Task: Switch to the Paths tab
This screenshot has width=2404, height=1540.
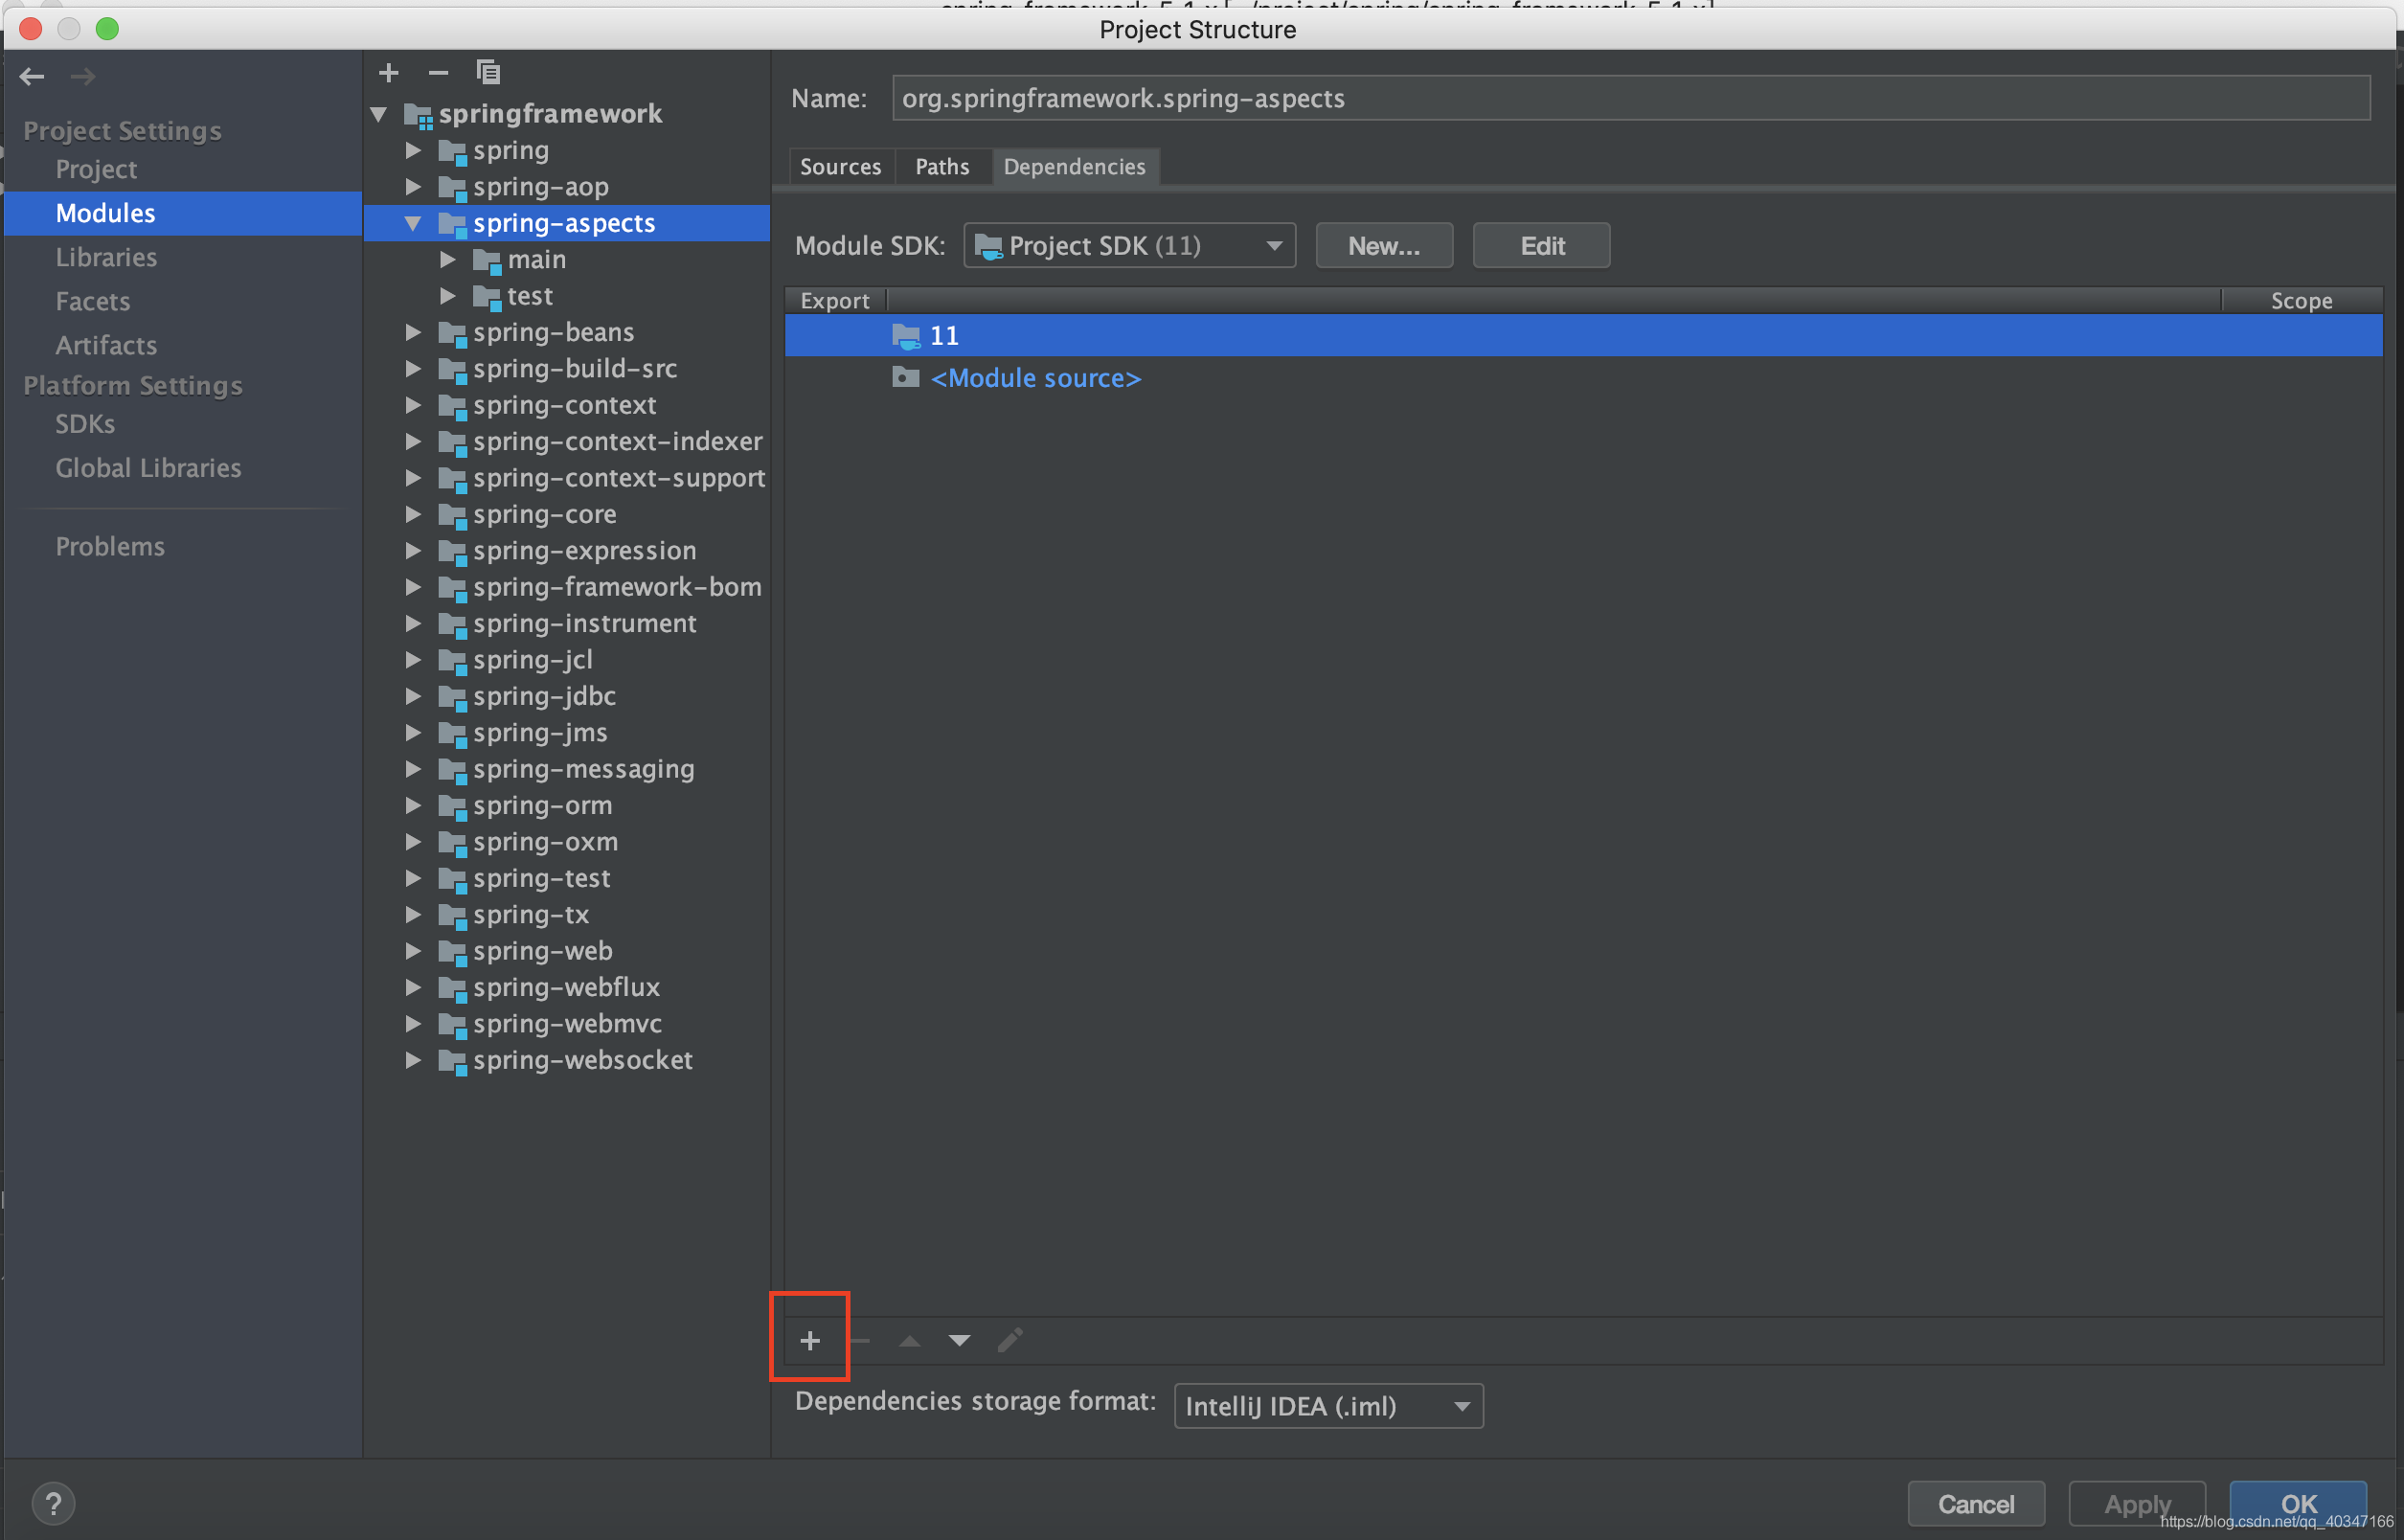Action: tap(940, 167)
